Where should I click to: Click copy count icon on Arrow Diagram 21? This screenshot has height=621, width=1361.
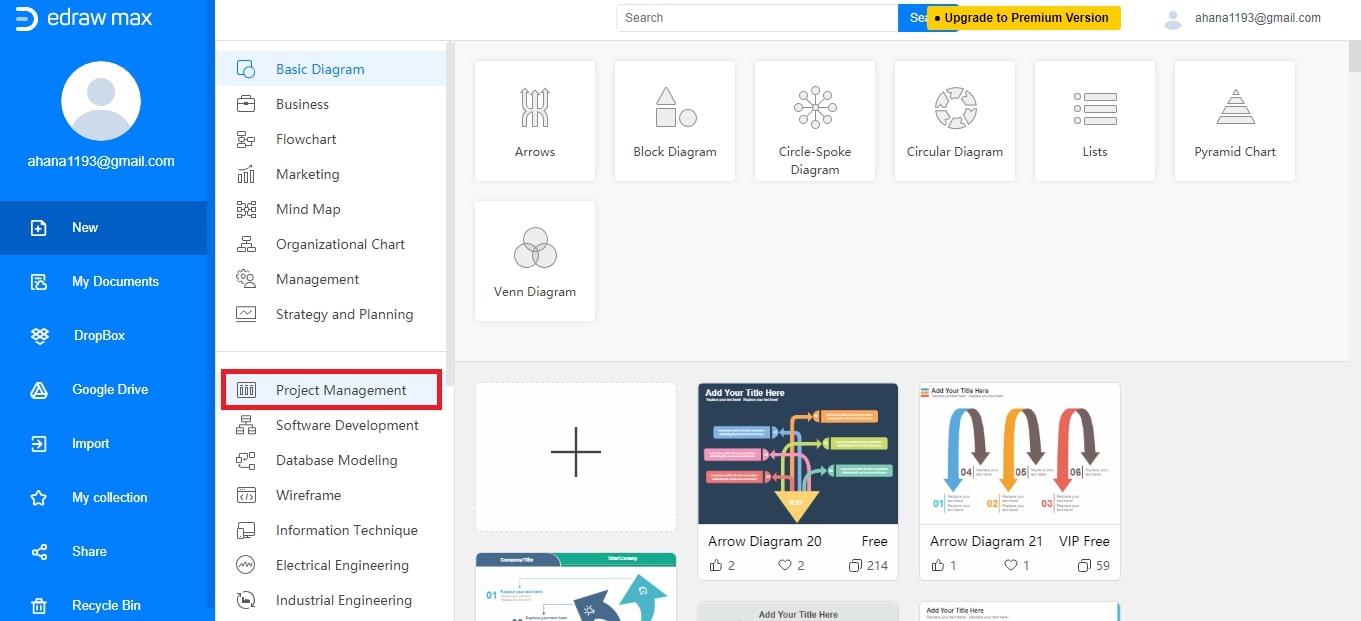[x=1085, y=566]
